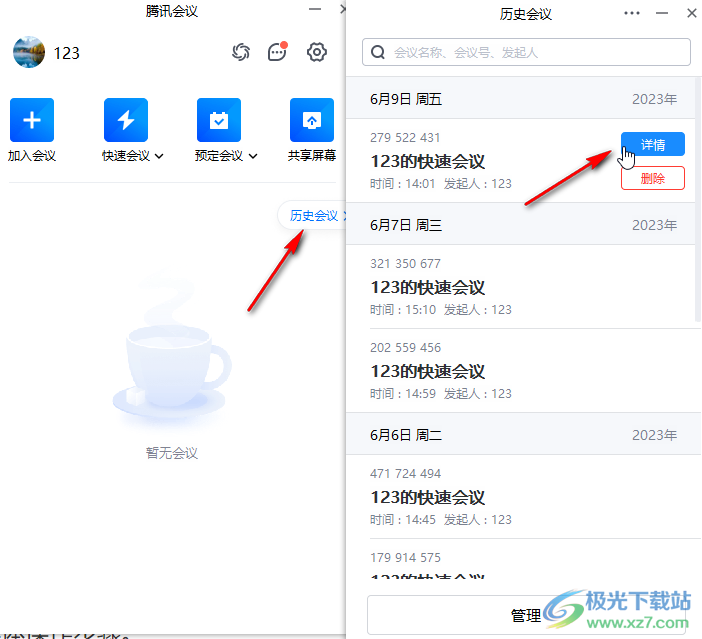The image size is (702, 639).
Task: Select the meeting entry 321 350 677
Action: [x=521, y=287]
